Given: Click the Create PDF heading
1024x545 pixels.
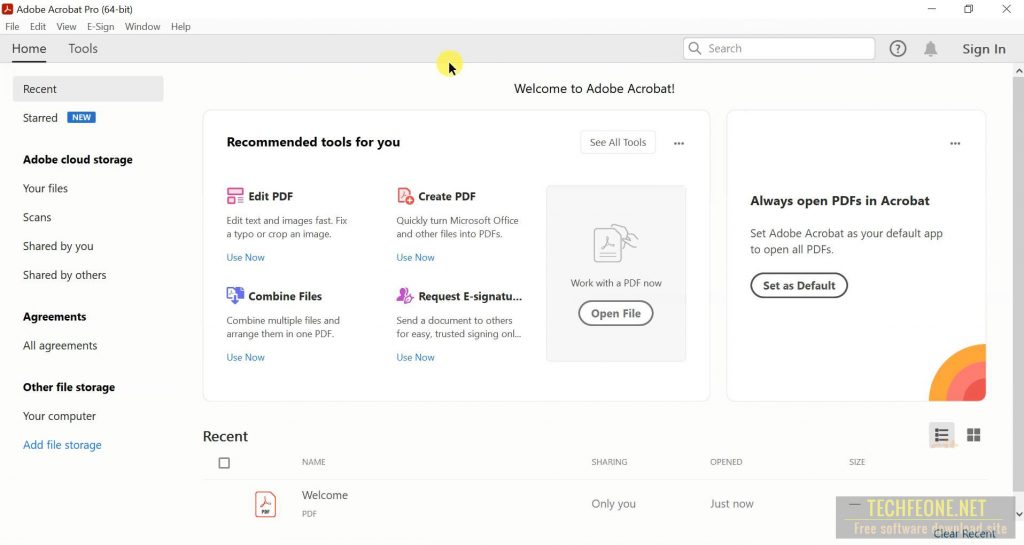Looking at the screenshot, I should click(x=447, y=196).
